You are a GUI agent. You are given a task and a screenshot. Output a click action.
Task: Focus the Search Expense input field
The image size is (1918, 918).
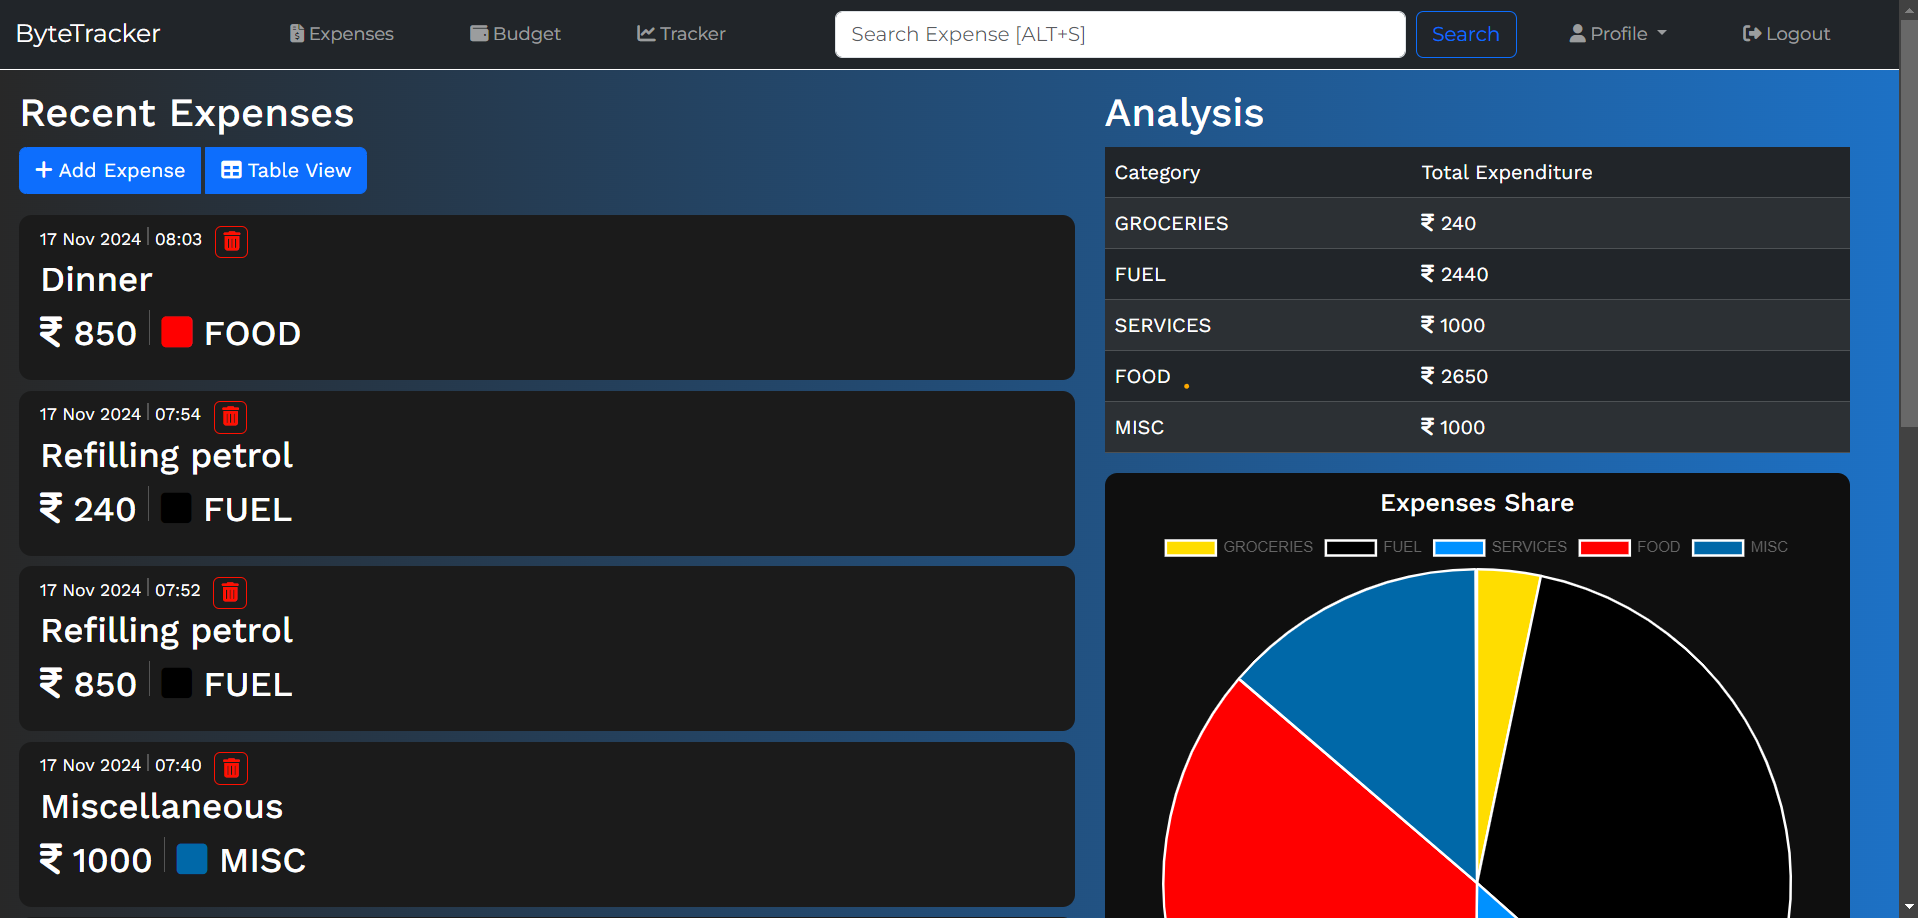click(1120, 34)
